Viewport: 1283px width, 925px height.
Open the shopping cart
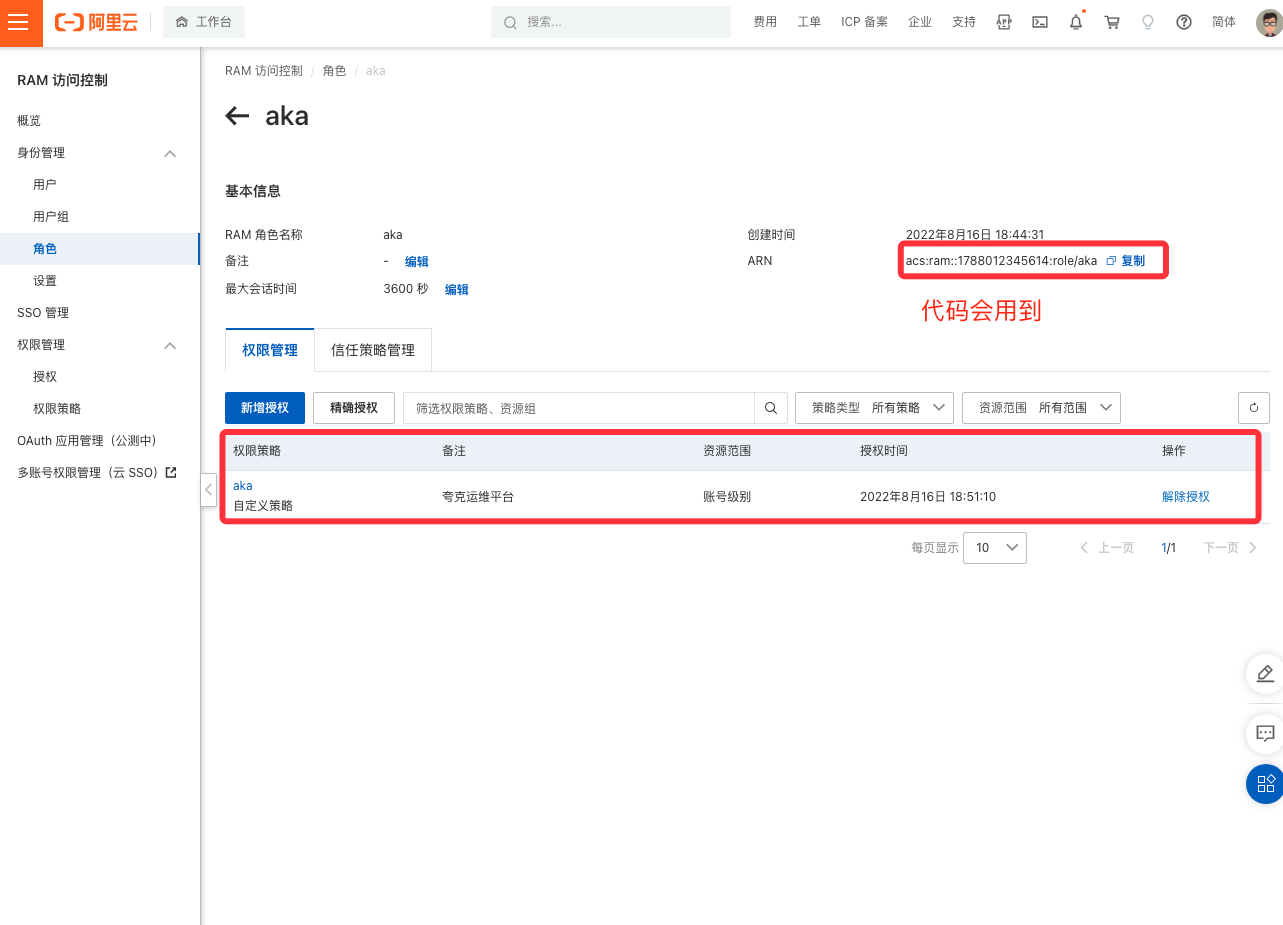[1112, 22]
